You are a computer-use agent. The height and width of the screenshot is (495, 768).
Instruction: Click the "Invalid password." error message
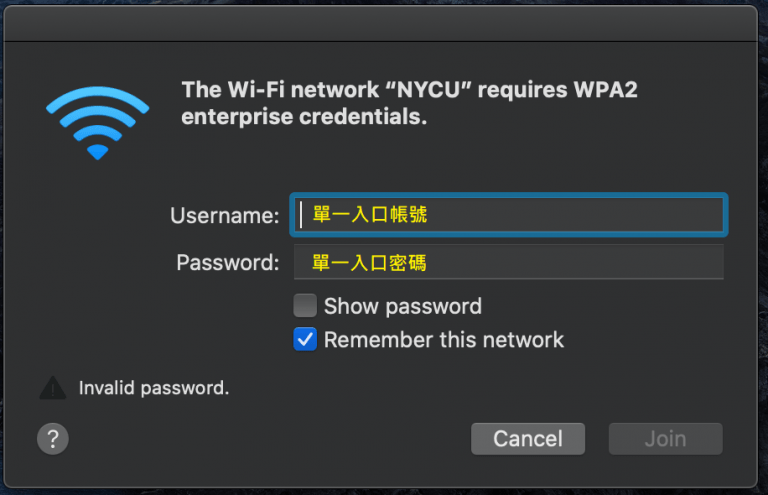(154, 388)
